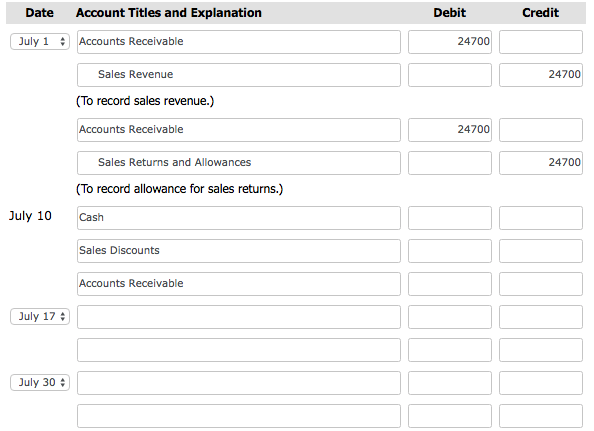Click the first credit field for July 30
Viewport: 594px width, 431px height.
[541, 383]
